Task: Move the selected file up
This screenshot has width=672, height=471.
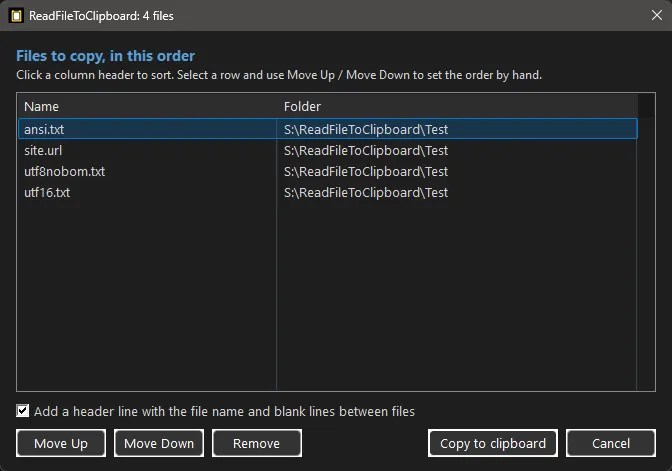Action: click(x=61, y=443)
